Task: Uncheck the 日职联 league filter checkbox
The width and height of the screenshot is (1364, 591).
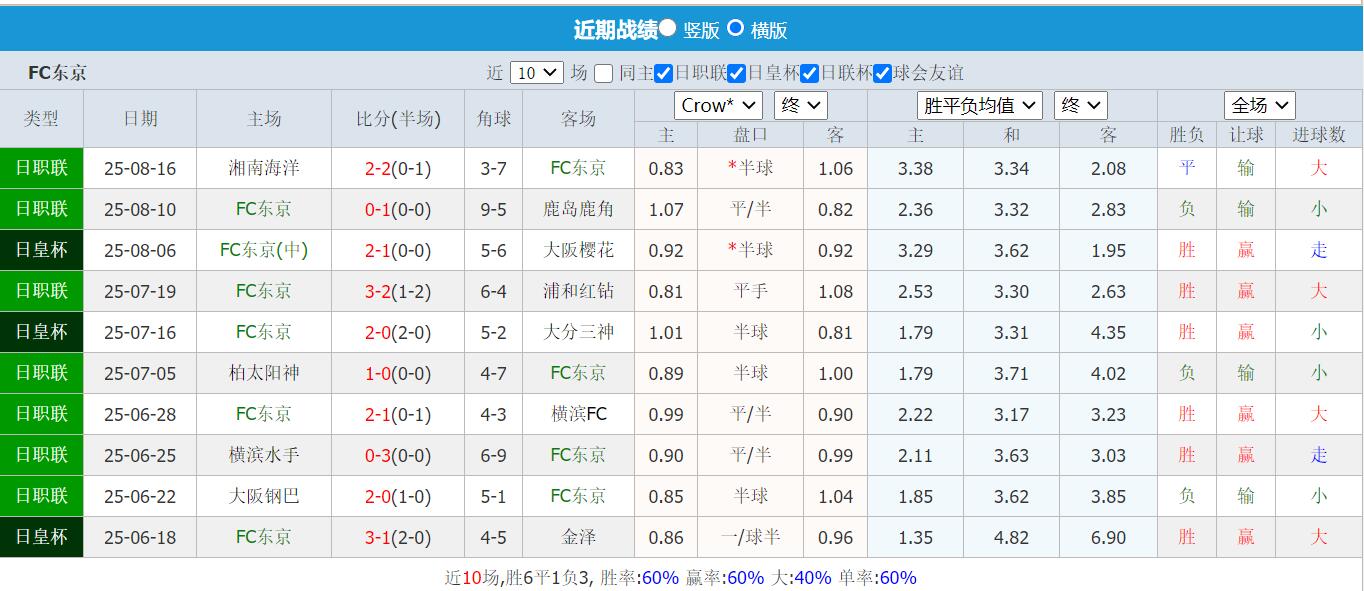Action: (662, 73)
